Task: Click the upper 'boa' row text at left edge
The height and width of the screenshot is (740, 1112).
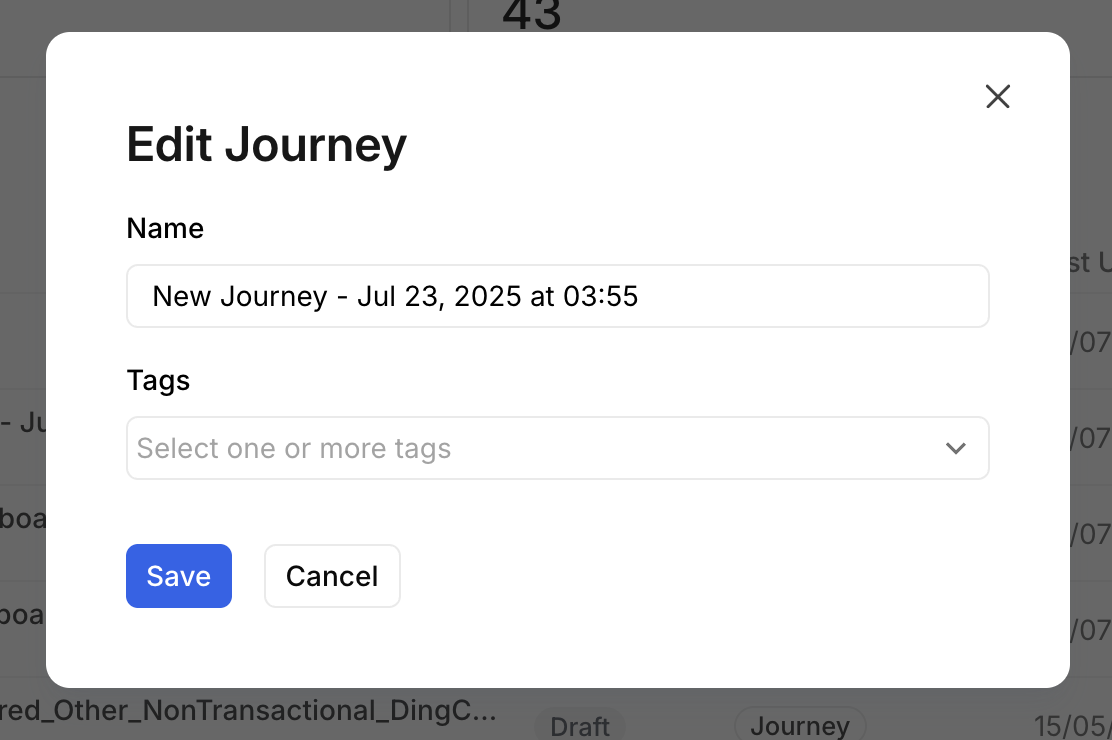Action: [22, 519]
